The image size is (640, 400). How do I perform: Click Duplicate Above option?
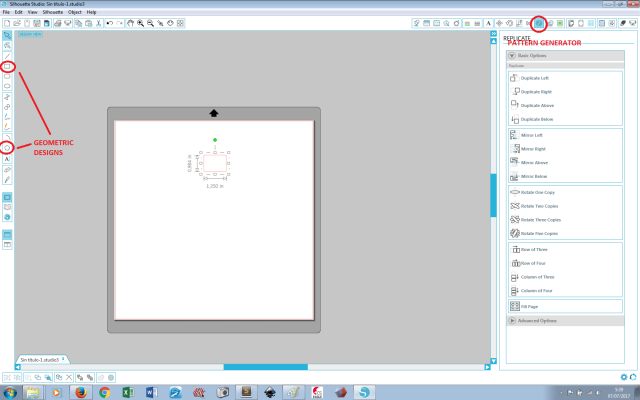click(565, 105)
